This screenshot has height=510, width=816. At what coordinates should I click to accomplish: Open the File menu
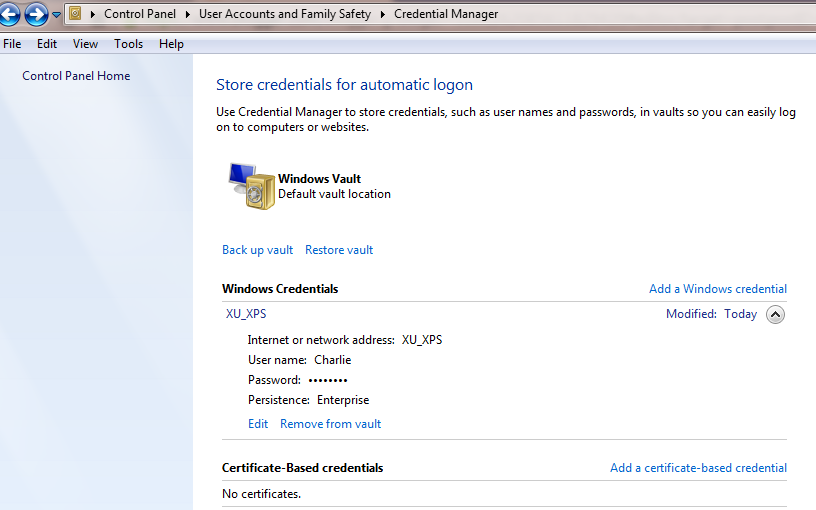[x=12, y=44]
